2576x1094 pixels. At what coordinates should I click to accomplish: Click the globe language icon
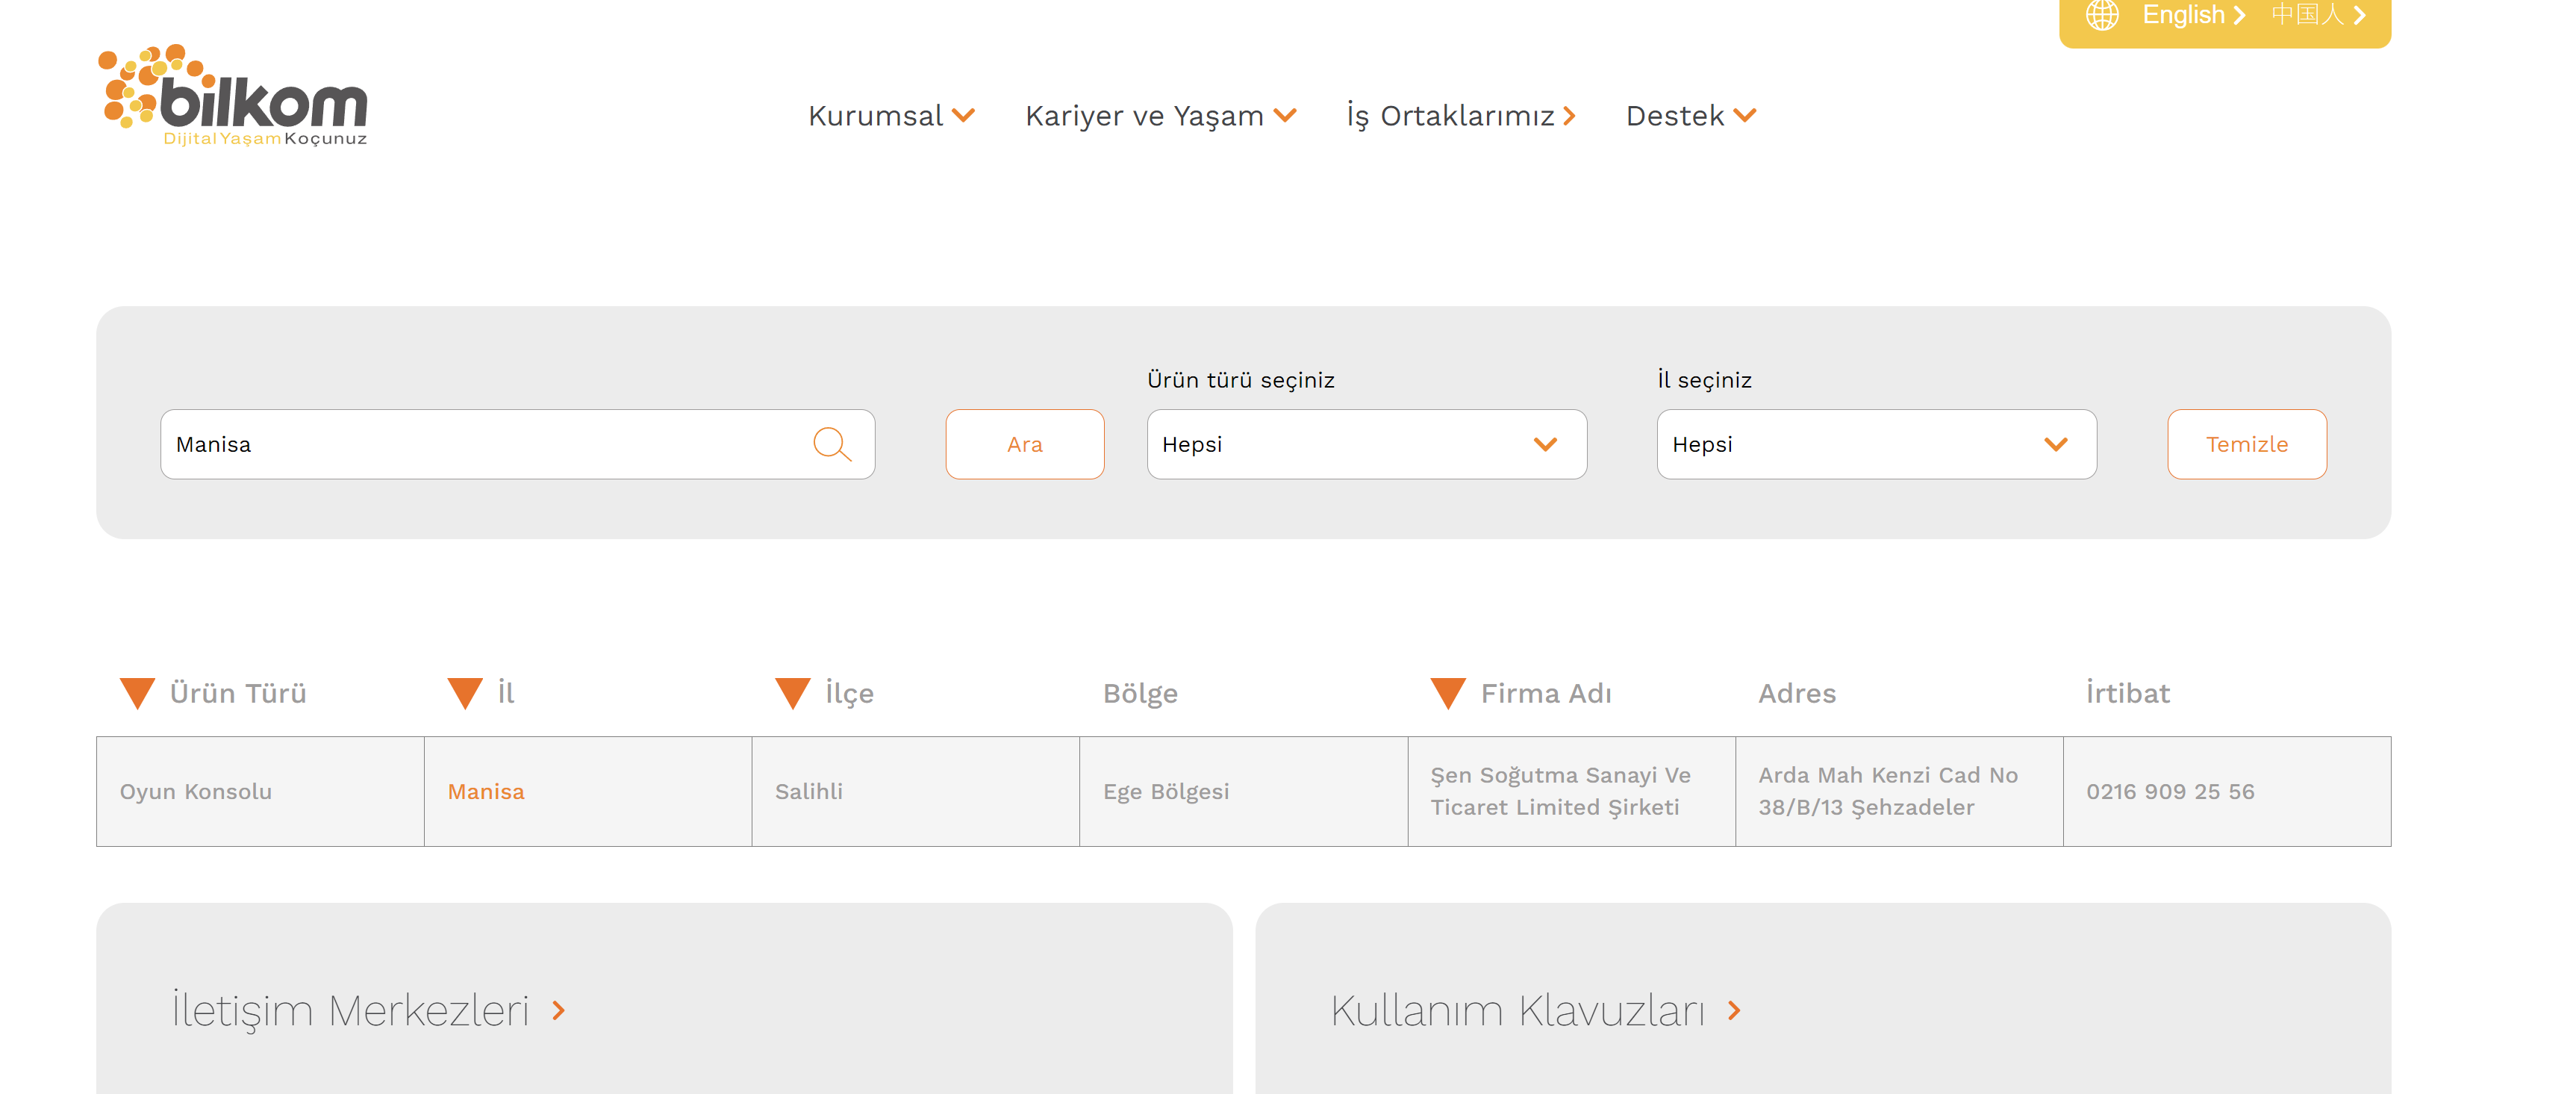click(2101, 15)
